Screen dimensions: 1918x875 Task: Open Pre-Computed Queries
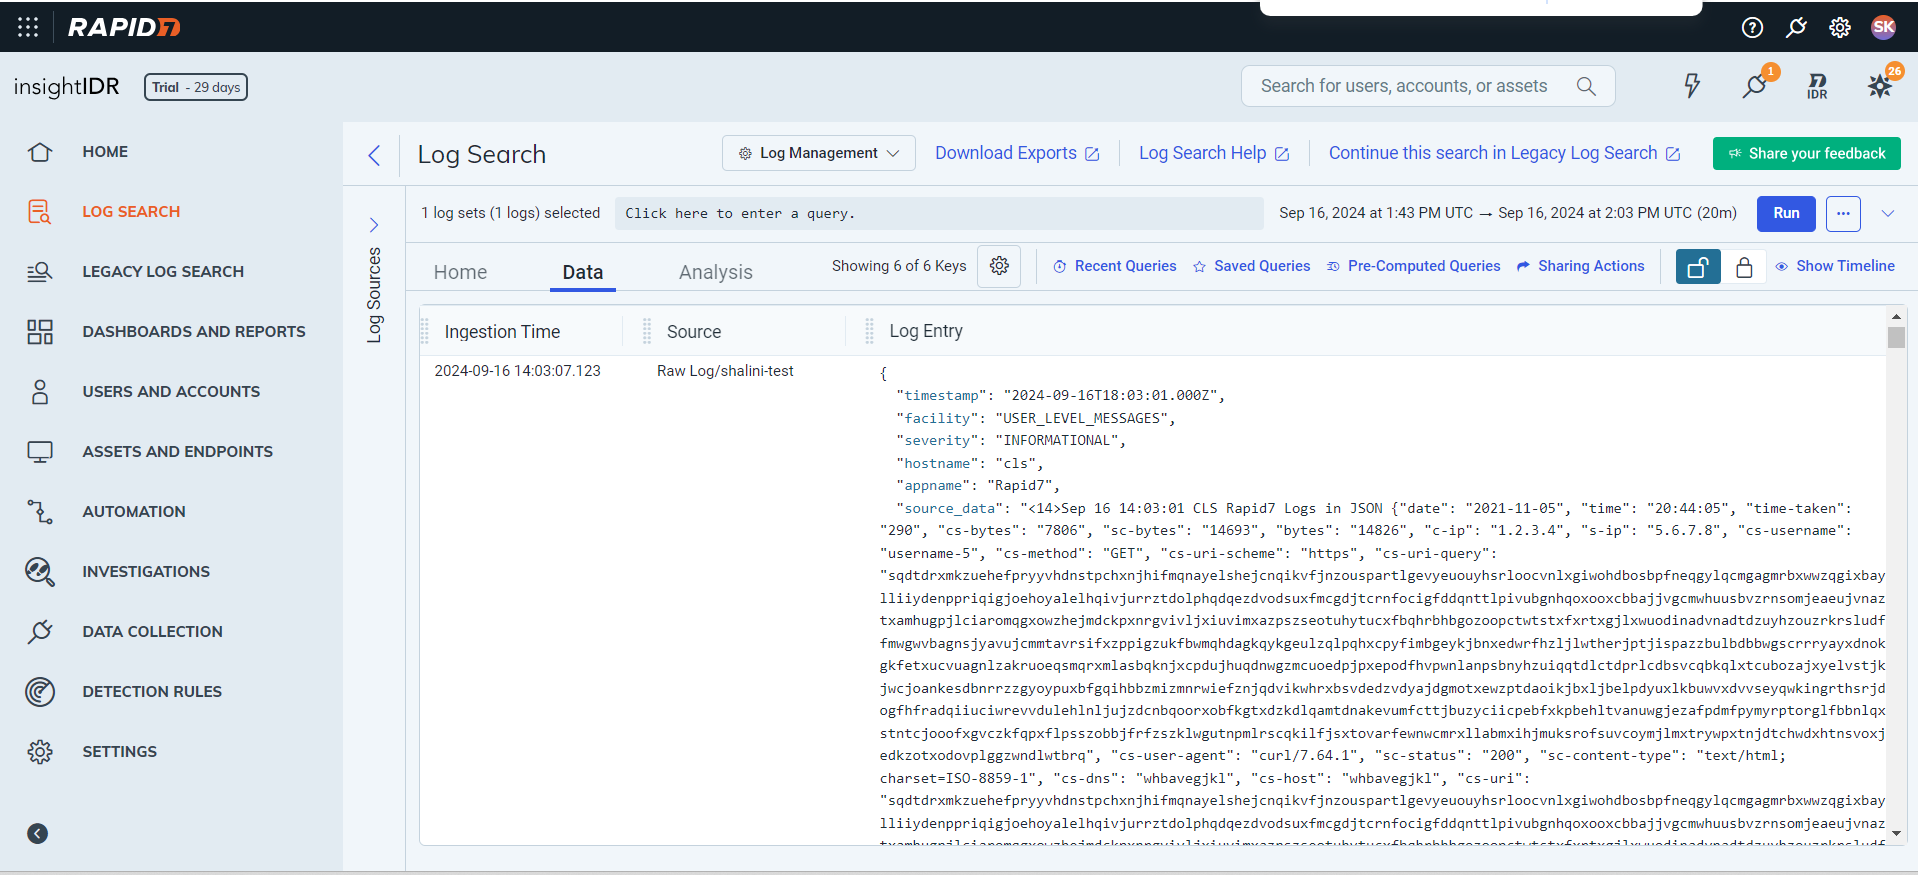click(x=1413, y=266)
